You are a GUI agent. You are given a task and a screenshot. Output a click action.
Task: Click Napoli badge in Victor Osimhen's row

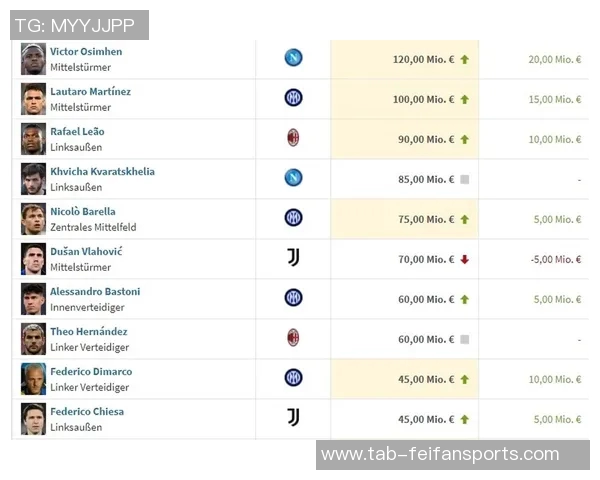(293, 58)
